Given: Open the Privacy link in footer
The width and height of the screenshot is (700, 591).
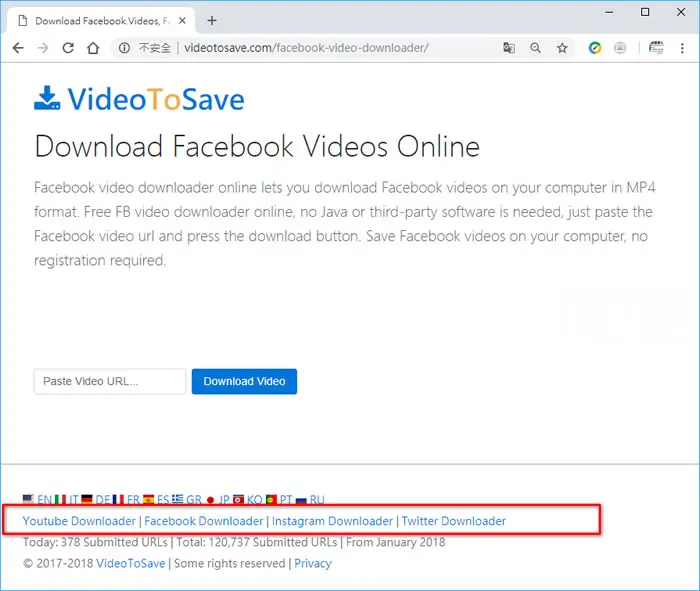Looking at the screenshot, I should pos(312,563).
